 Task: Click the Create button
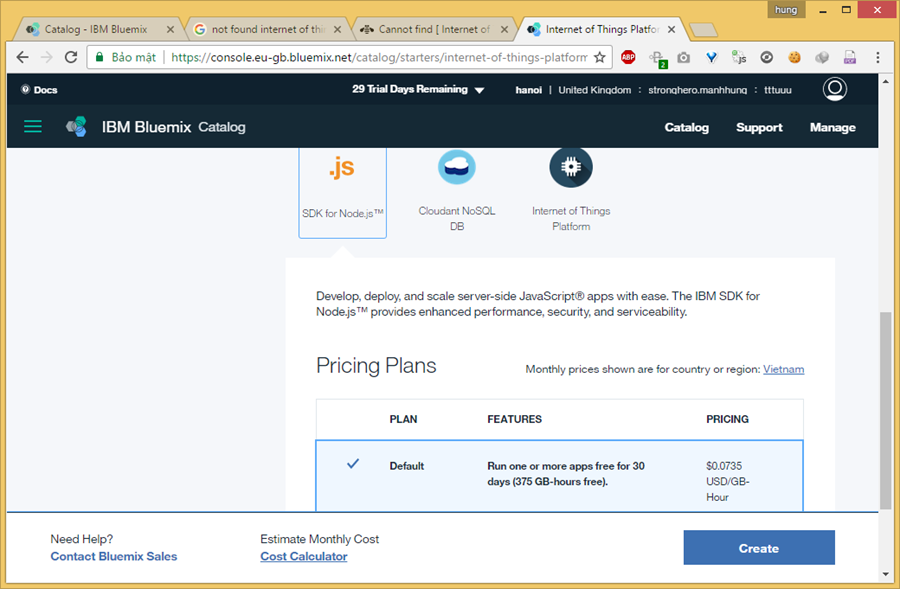[x=758, y=548]
